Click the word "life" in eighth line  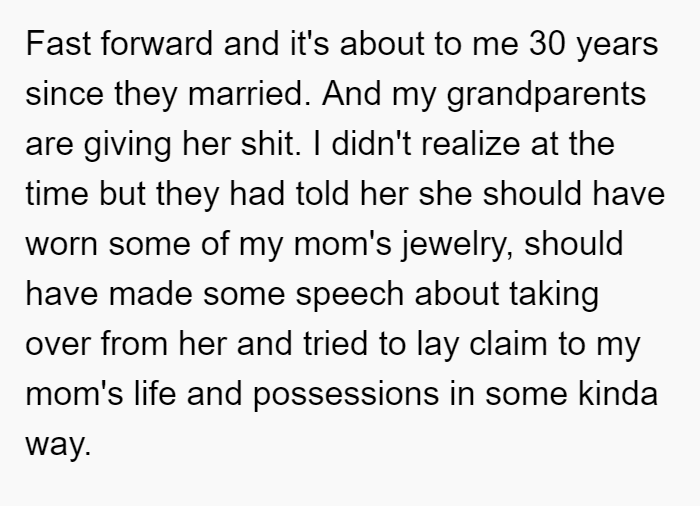click(x=155, y=394)
